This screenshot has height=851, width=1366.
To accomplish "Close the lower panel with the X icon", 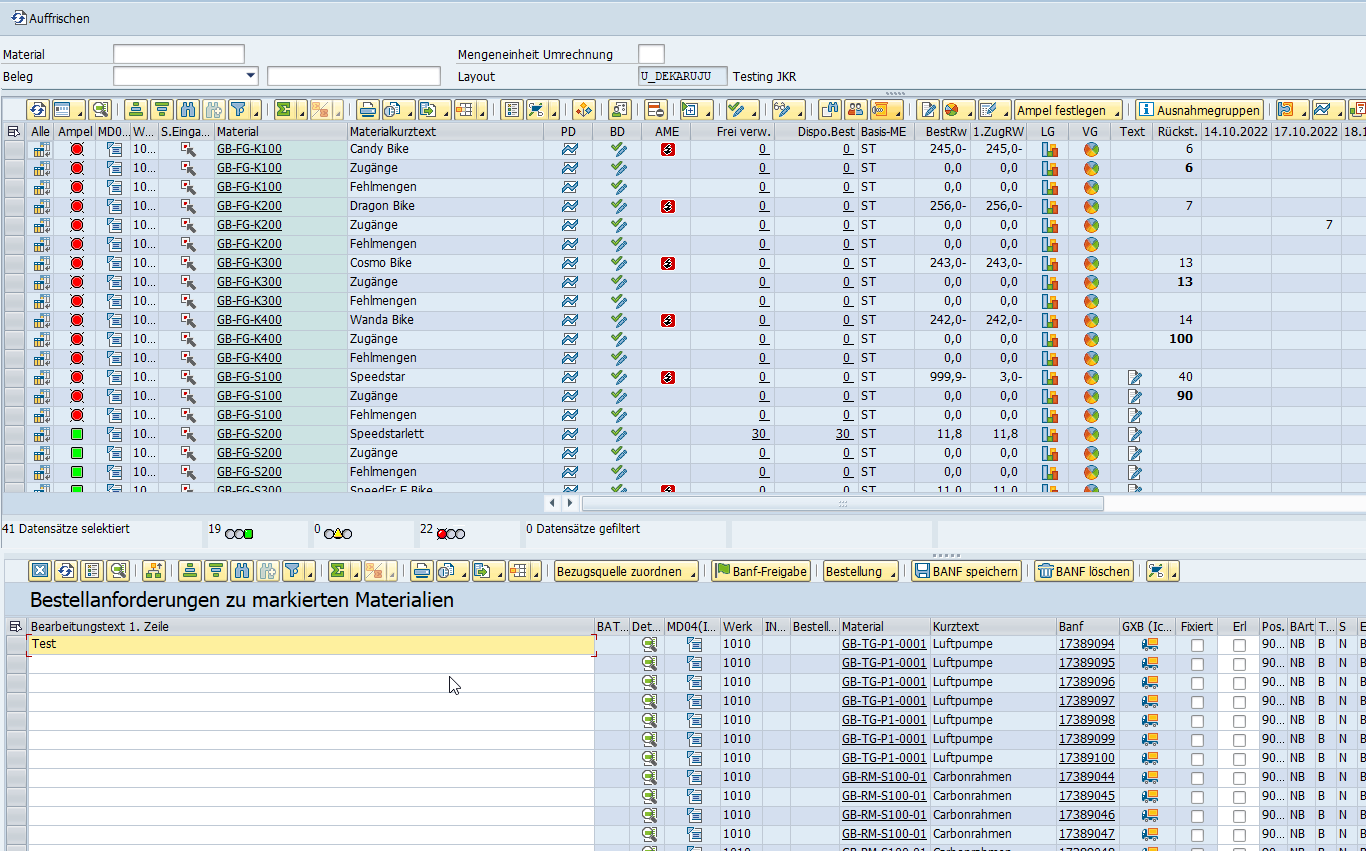I will [39, 572].
